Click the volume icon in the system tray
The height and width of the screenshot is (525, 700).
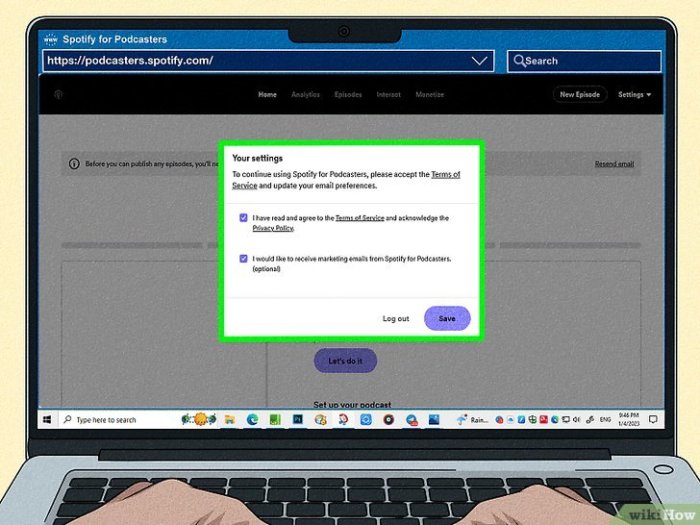pyautogui.click(x=576, y=420)
